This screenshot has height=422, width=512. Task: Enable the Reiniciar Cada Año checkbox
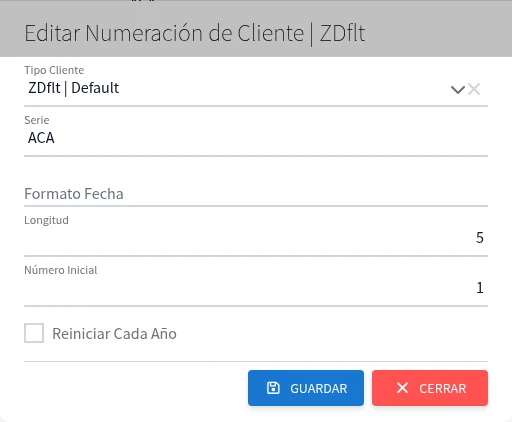[x=34, y=333]
